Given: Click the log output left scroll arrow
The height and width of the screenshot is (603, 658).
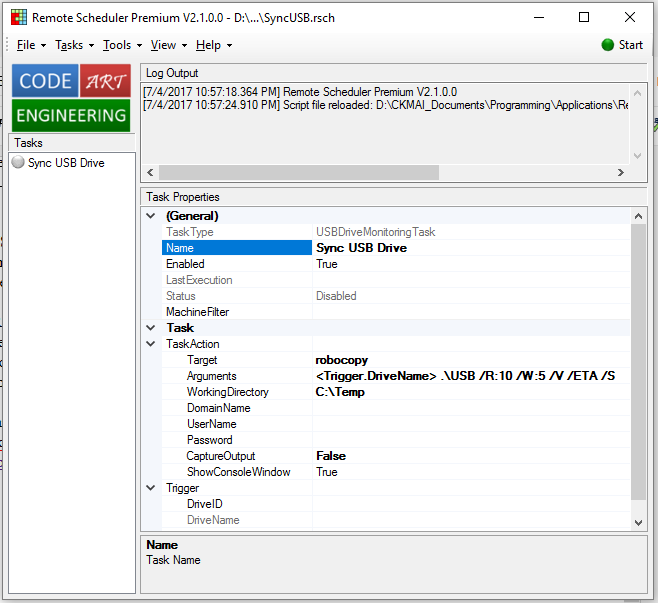Looking at the screenshot, I should coord(150,172).
